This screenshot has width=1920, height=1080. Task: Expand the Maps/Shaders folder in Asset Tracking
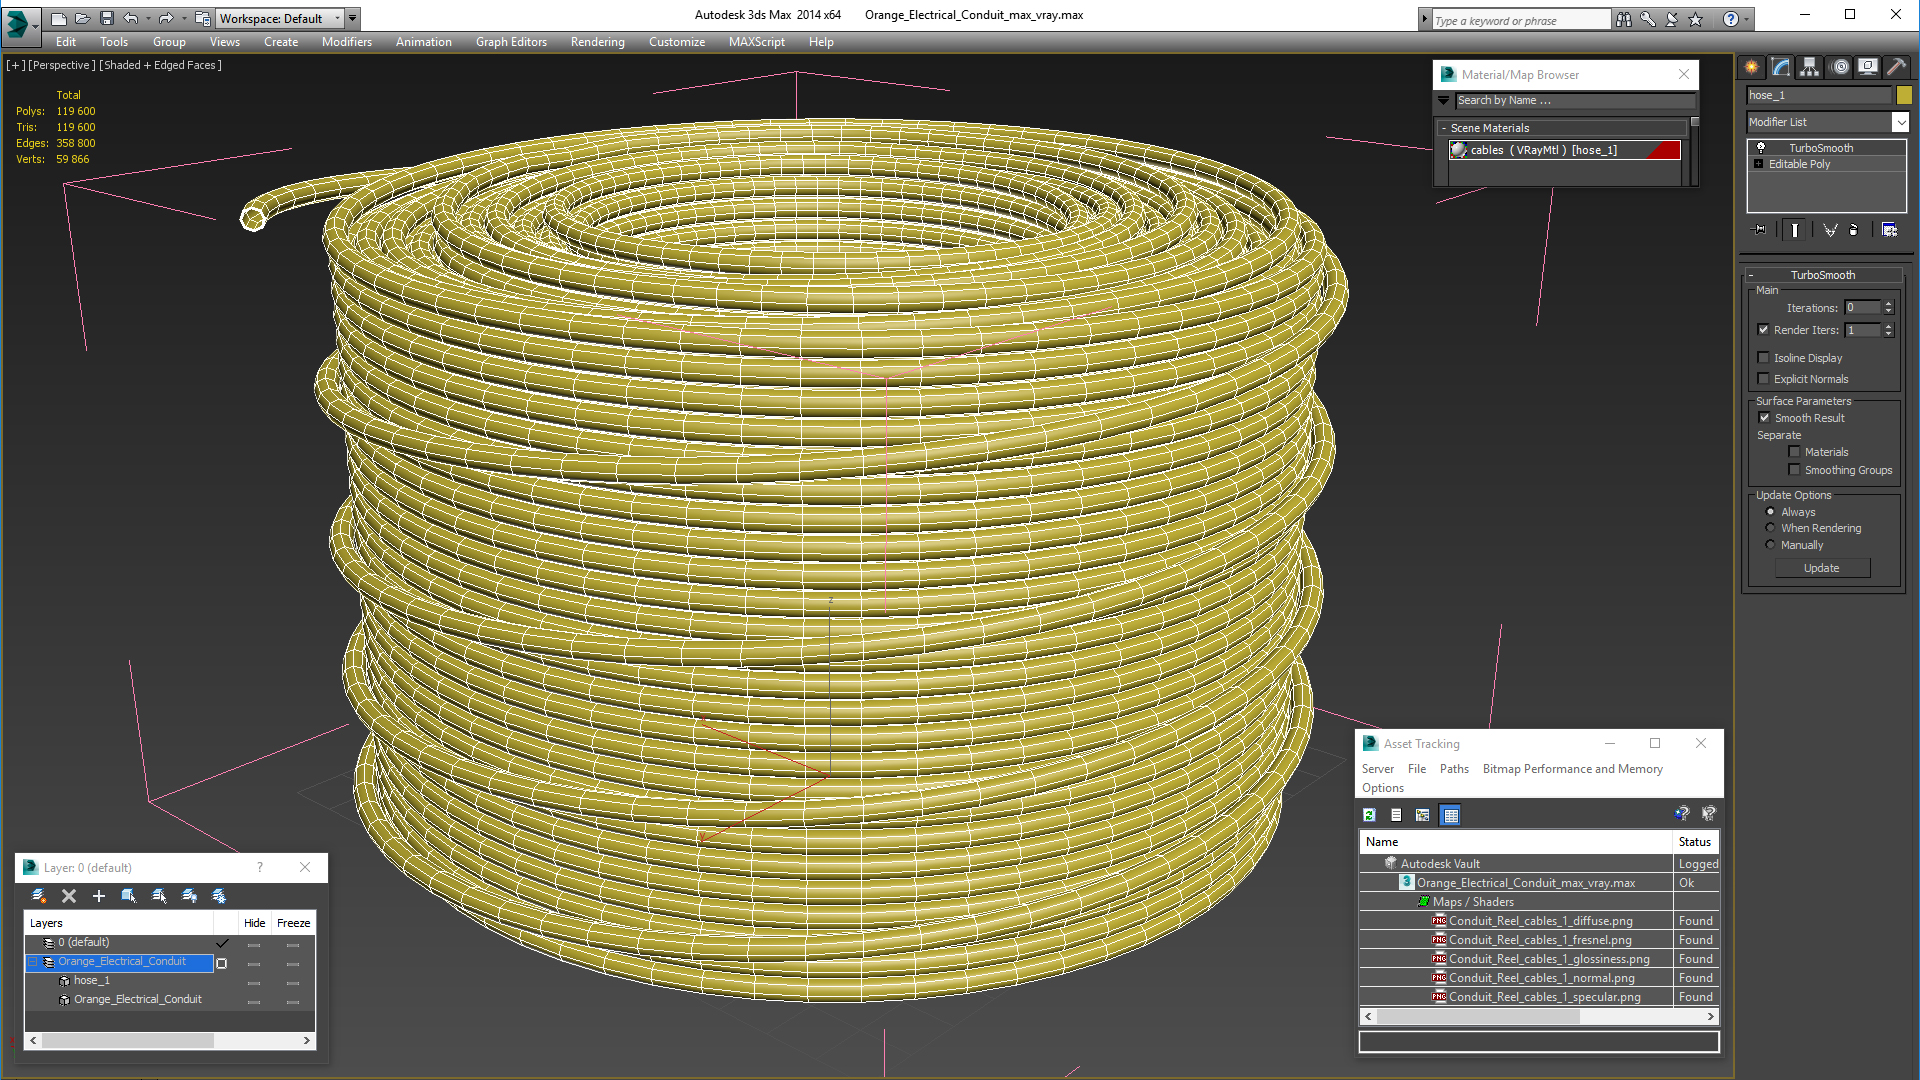pyautogui.click(x=1423, y=901)
